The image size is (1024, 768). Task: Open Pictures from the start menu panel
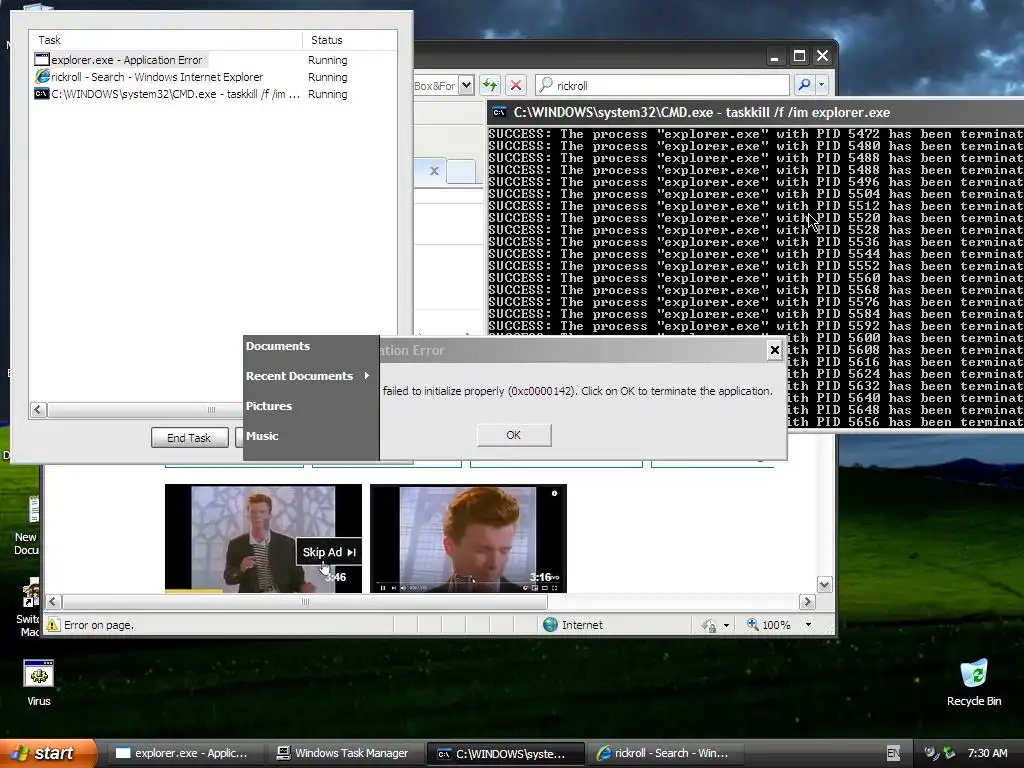point(268,406)
